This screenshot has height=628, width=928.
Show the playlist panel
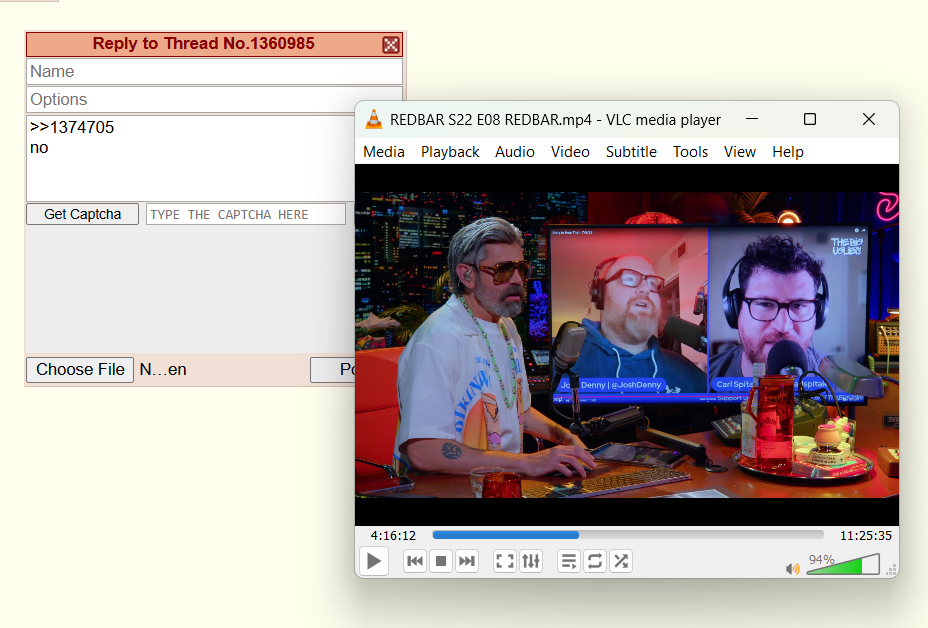[x=569, y=561]
